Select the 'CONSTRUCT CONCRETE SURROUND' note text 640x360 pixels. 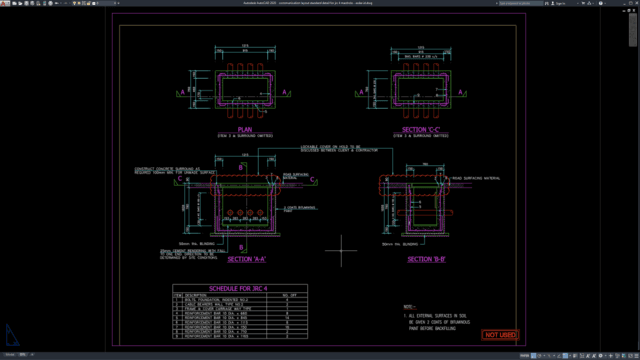175,171
